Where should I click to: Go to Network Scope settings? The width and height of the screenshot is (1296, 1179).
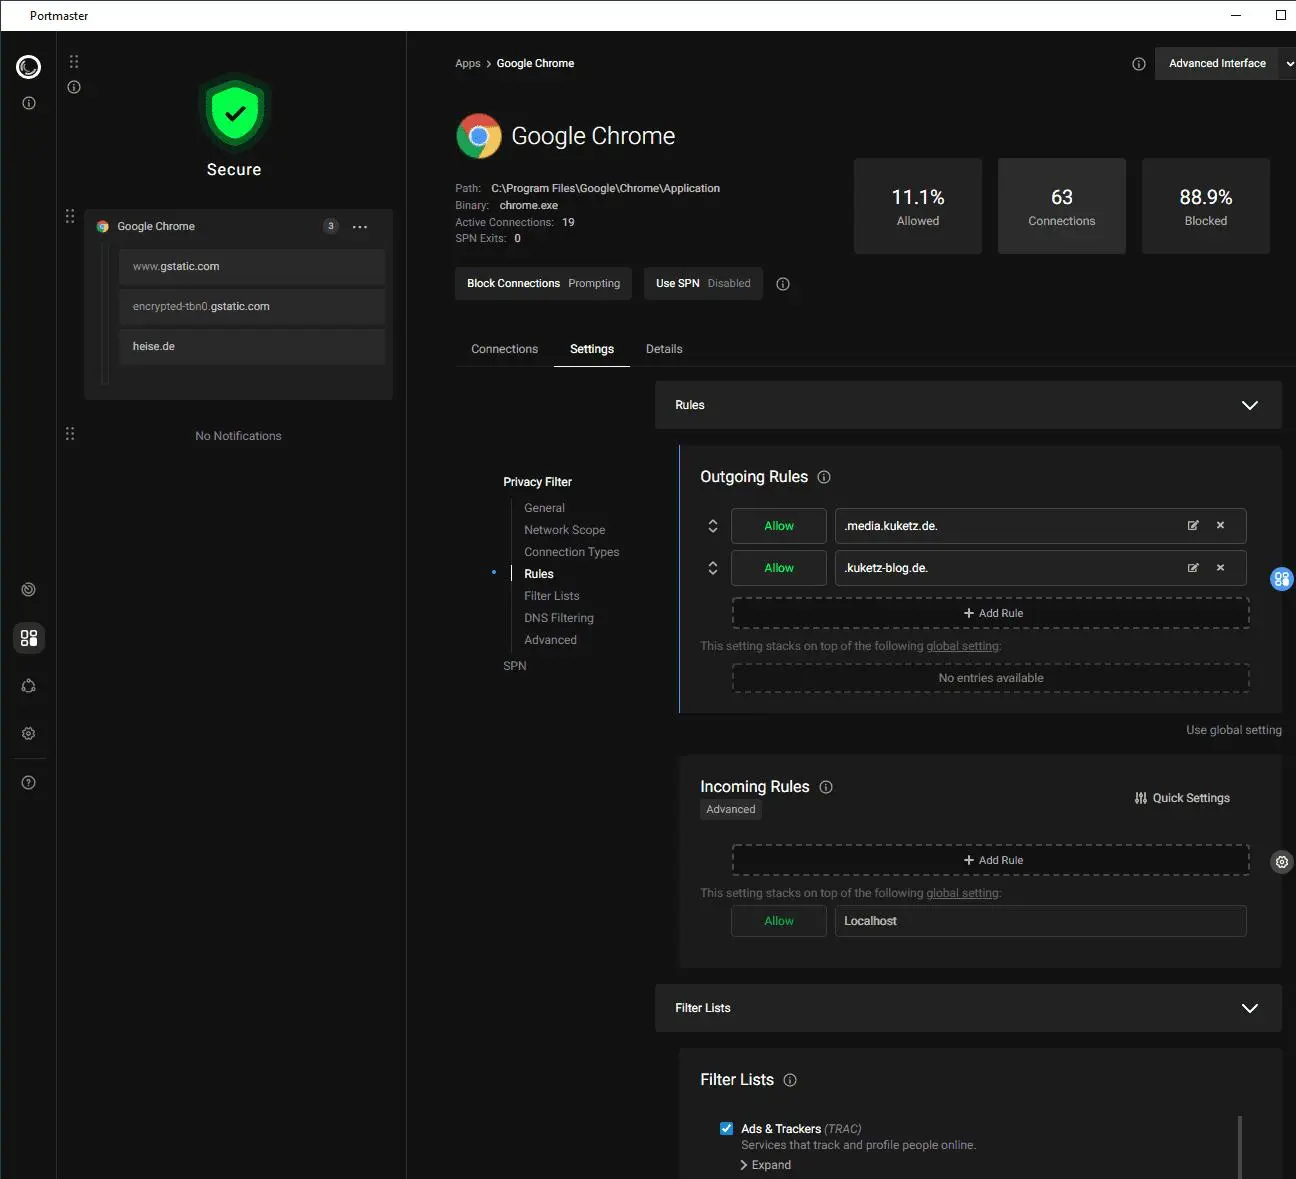click(565, 530)
